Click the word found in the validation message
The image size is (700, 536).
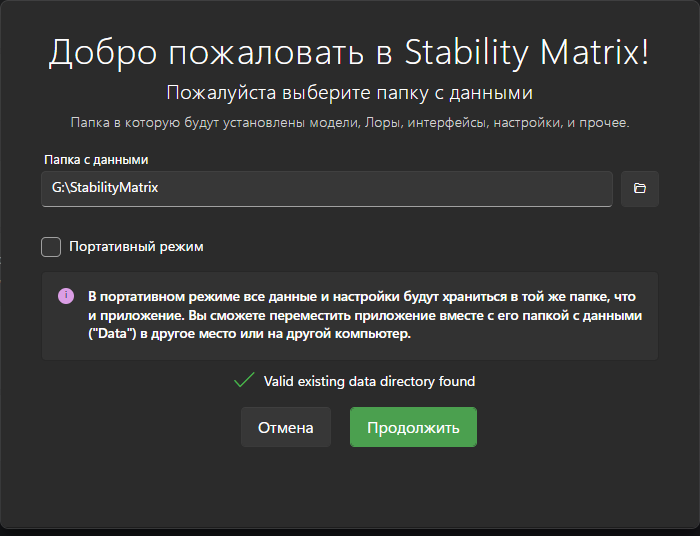tap(457, 382)
